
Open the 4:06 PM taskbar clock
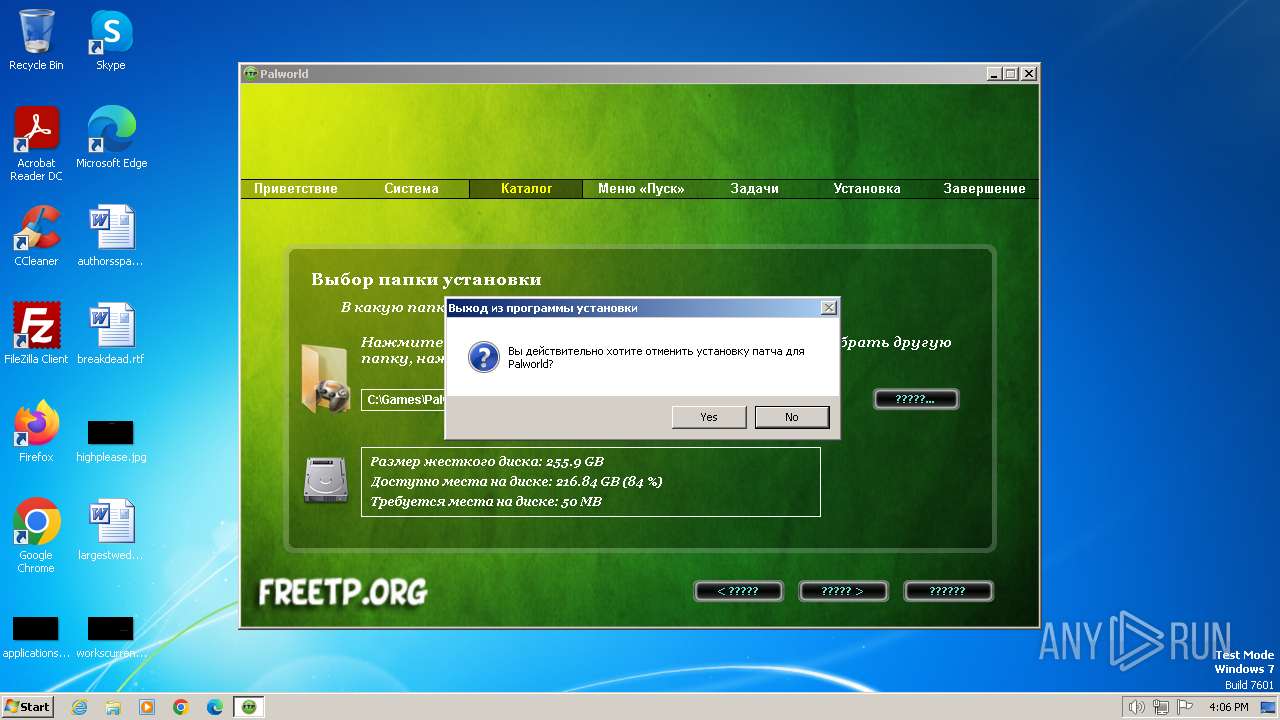(1228, 707)
